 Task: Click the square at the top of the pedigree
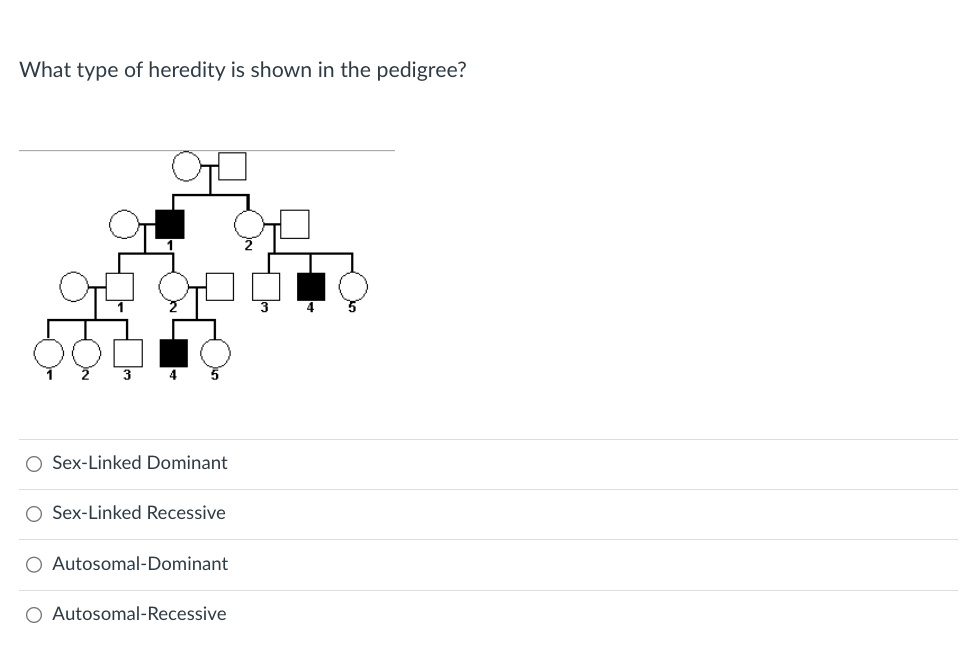231,167
